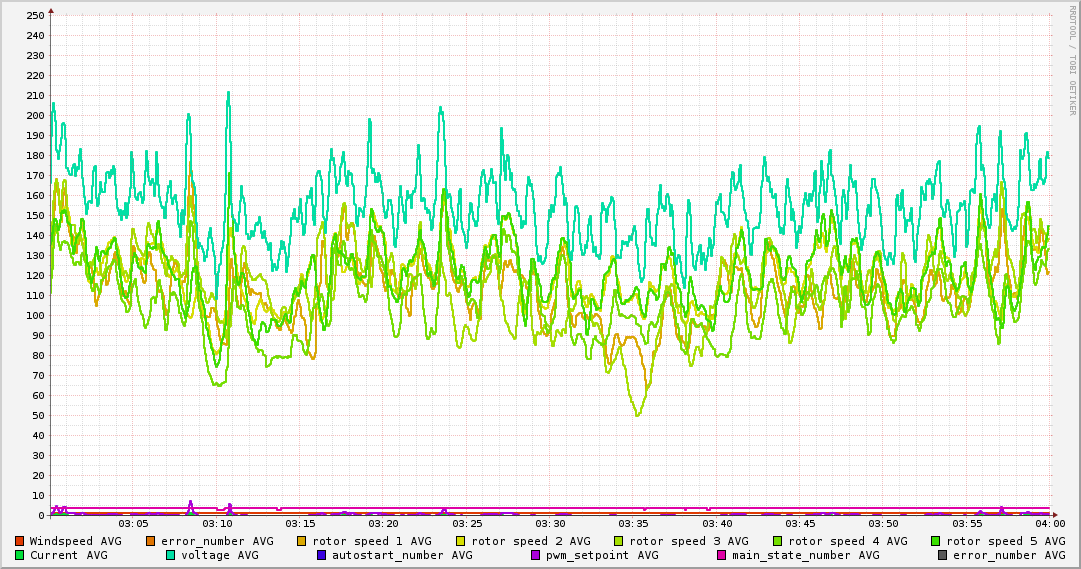Select the rotor speed 4 AVG legend label

pyautogui.click(x=847, y=541)
